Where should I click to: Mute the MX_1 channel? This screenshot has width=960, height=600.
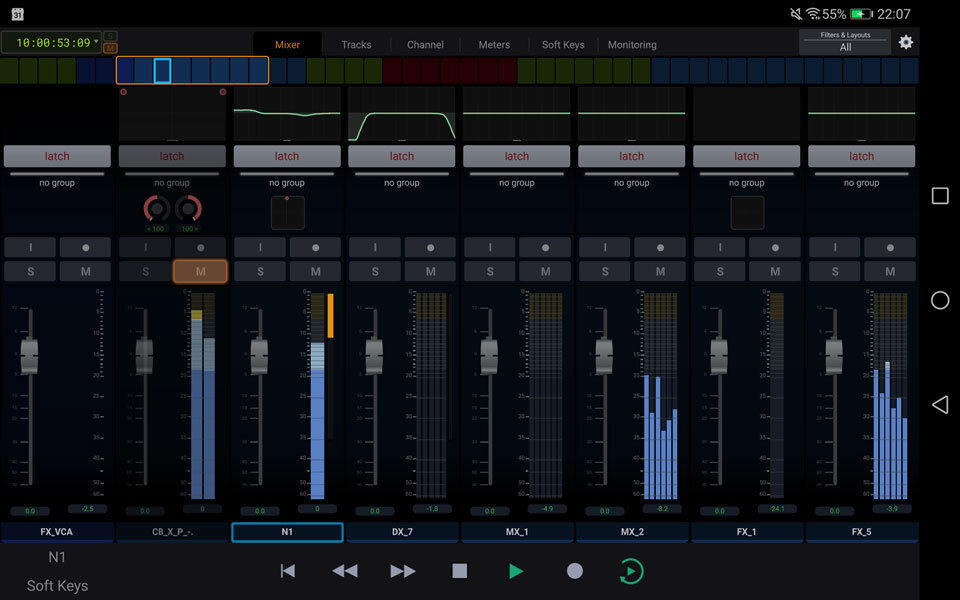(545, 271)
